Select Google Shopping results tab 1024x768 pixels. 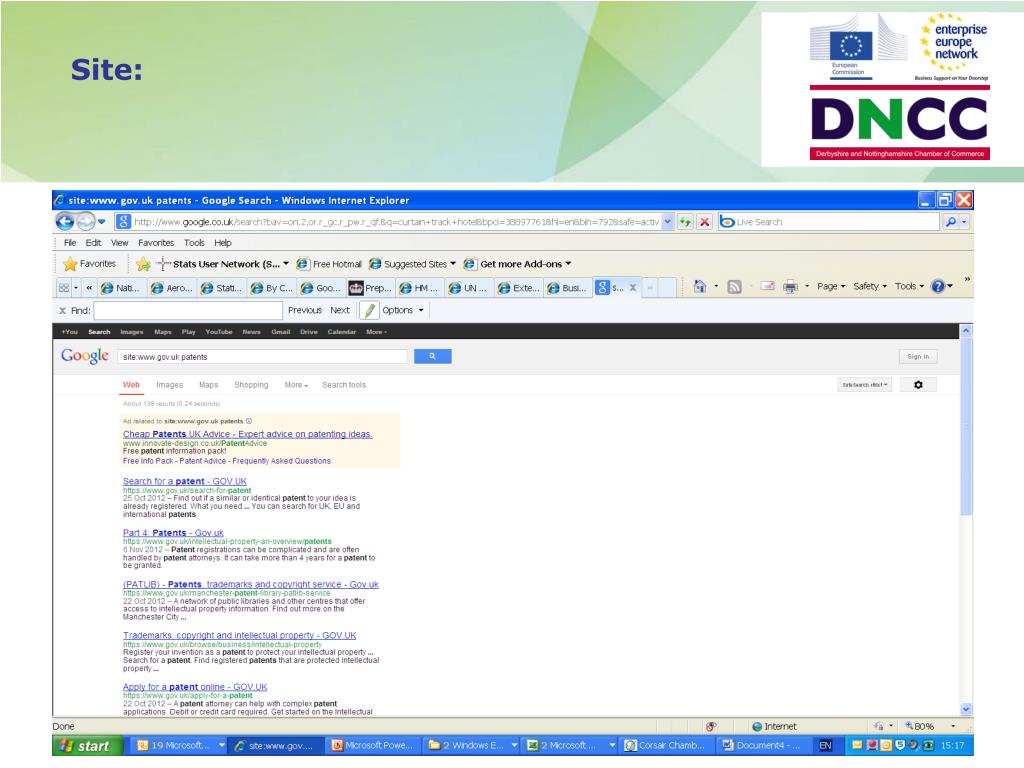pos(251,385)
